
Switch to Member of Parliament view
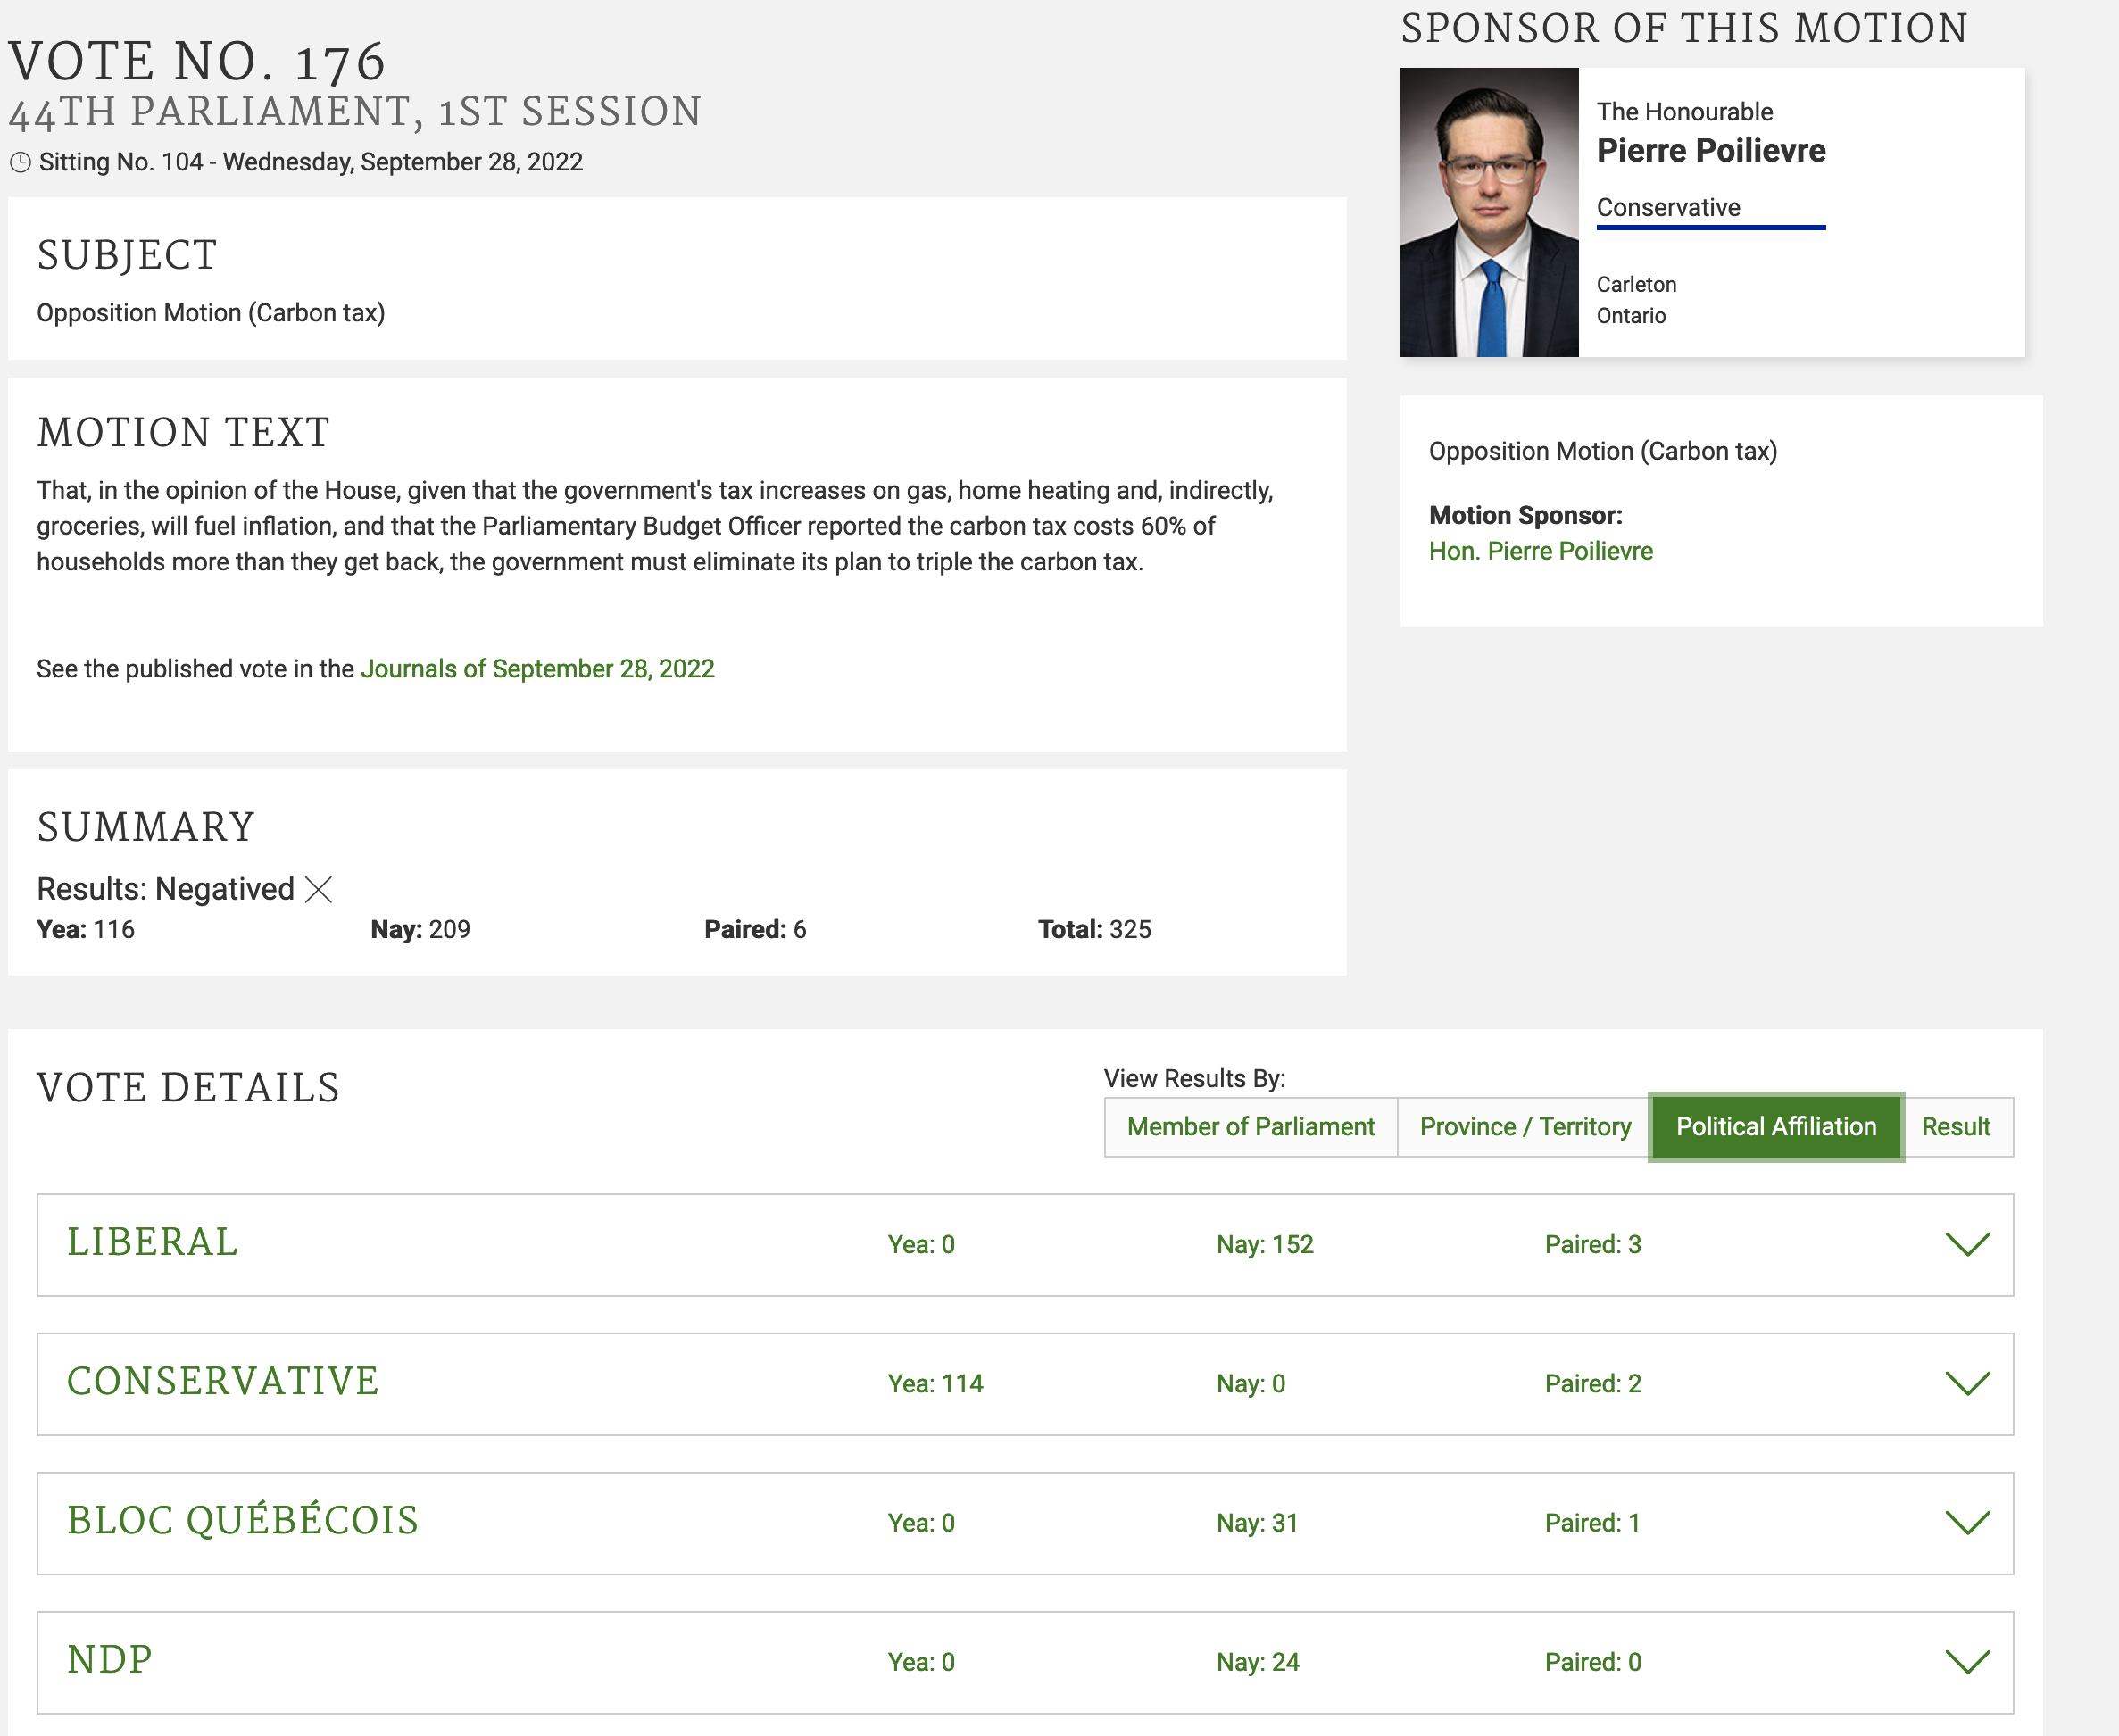1250,1127
